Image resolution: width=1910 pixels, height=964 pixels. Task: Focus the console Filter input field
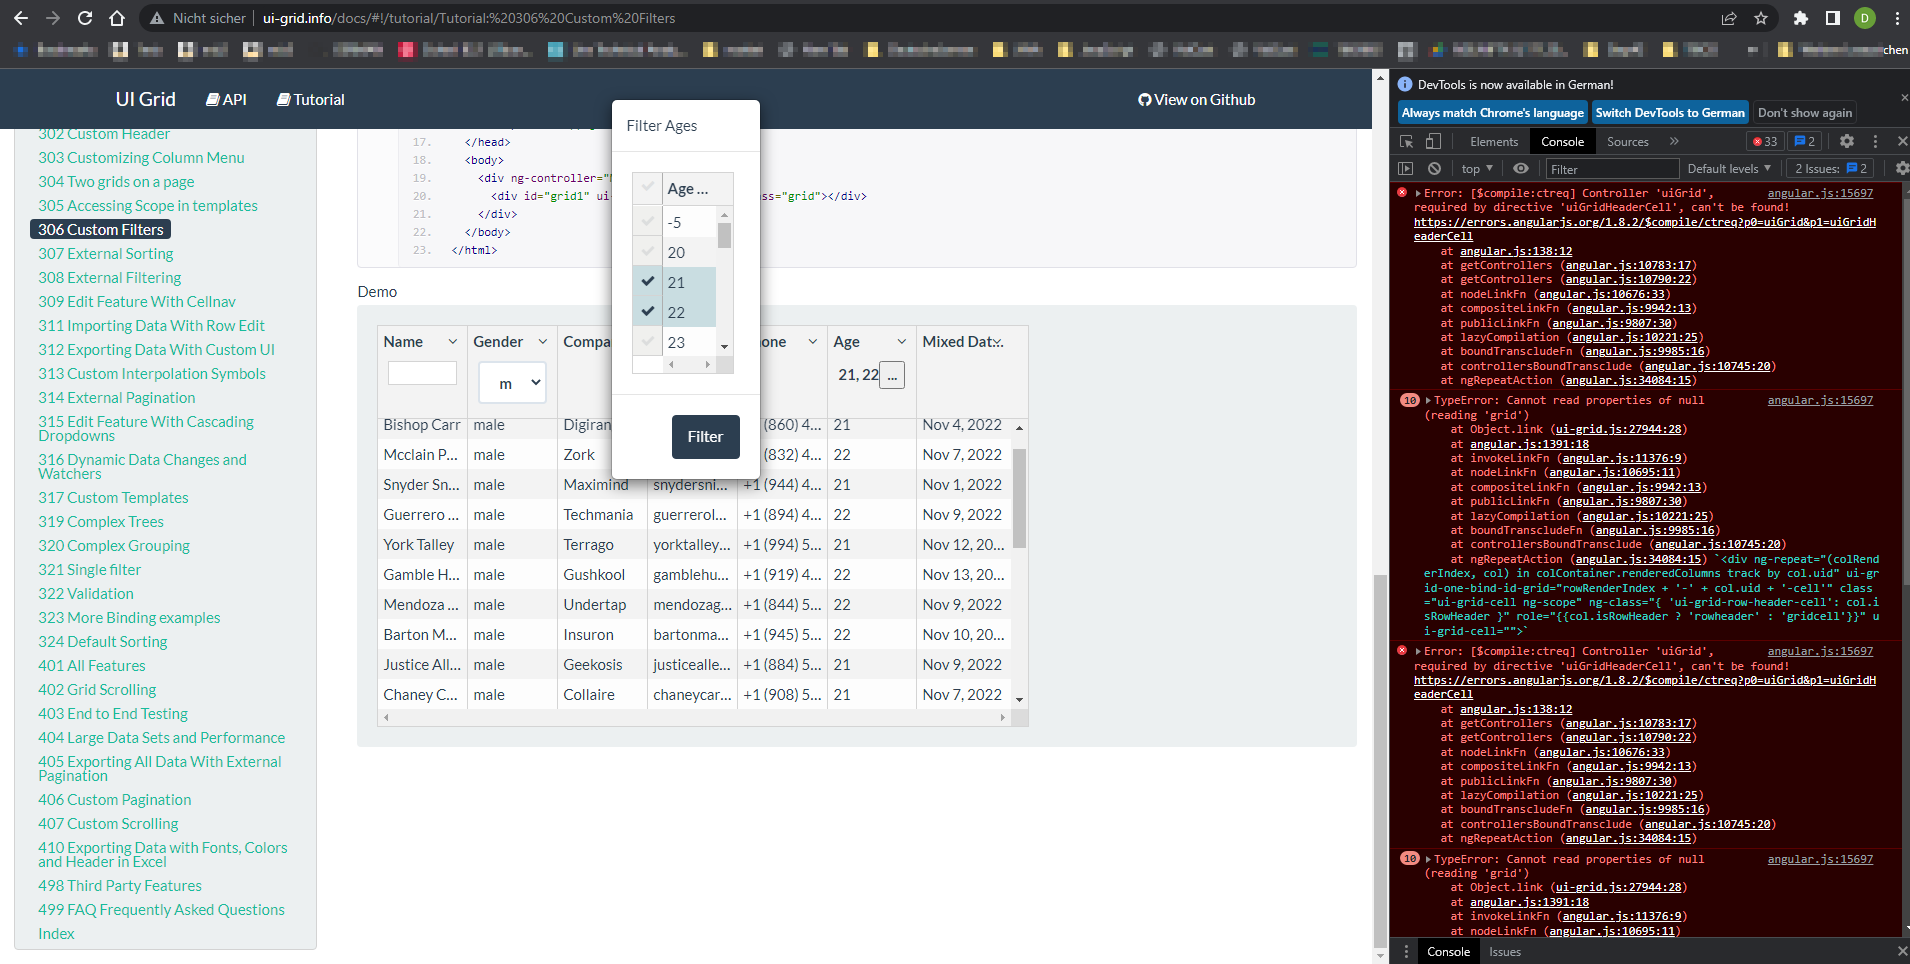pyautogui.click(x=1612, y=169)
